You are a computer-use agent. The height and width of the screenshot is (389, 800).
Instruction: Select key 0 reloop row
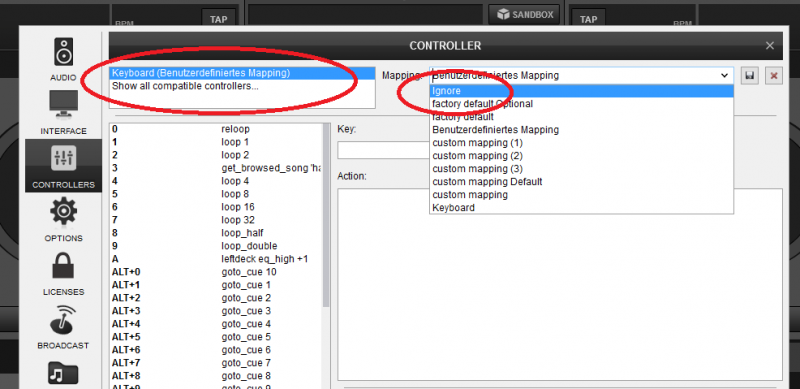coord(216,129)
